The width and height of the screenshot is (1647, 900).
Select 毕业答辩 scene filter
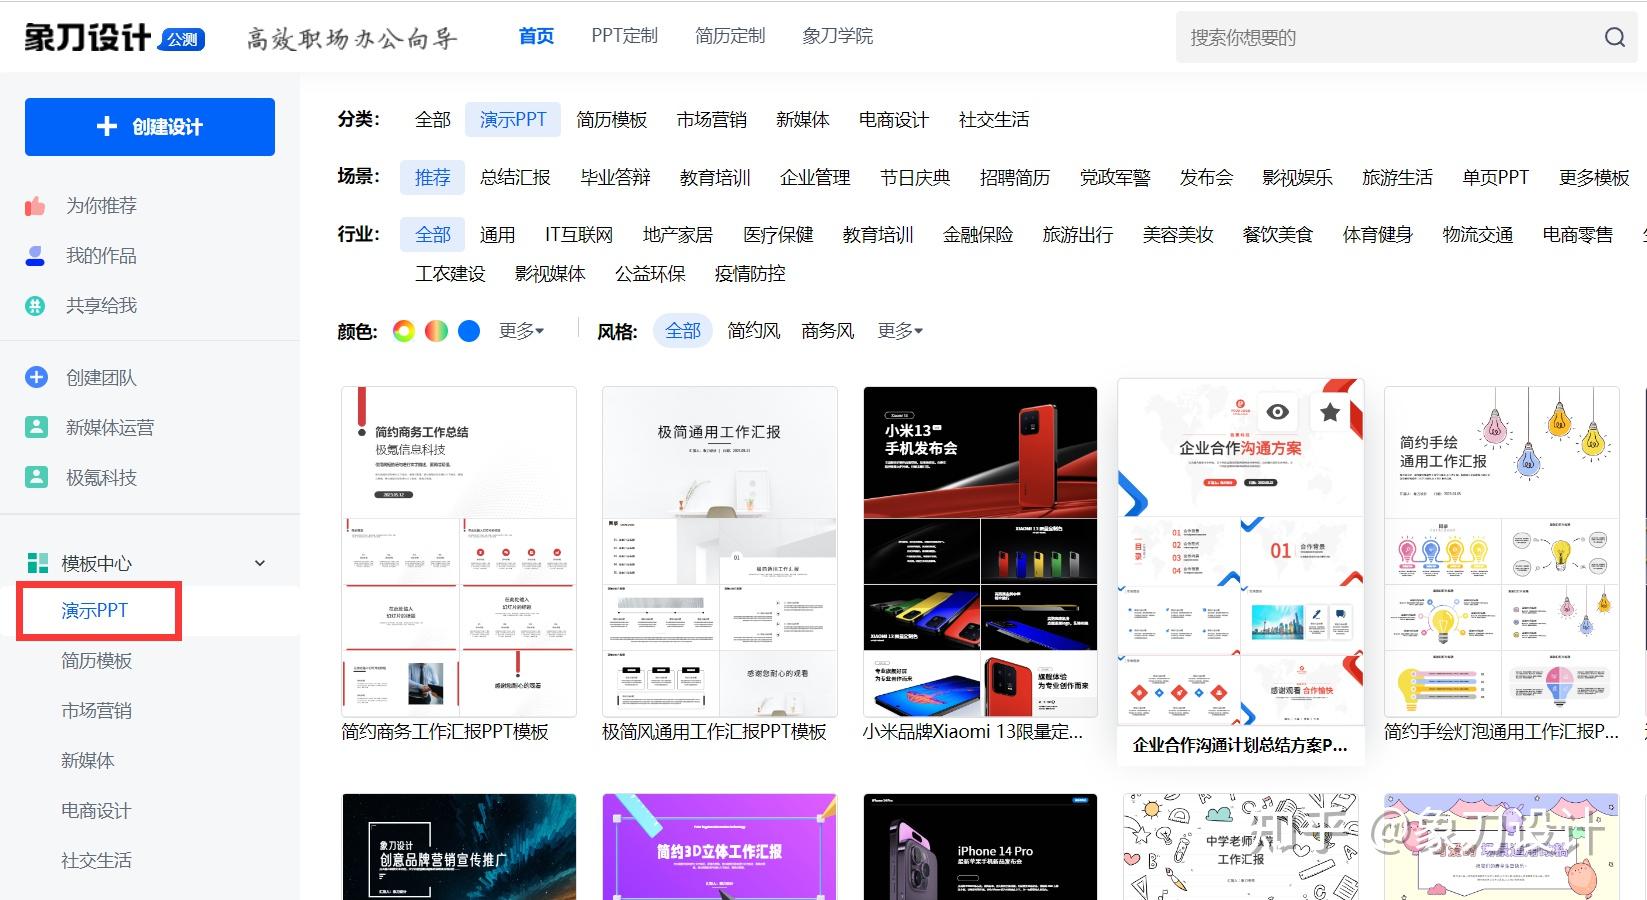tap(615, 177)
